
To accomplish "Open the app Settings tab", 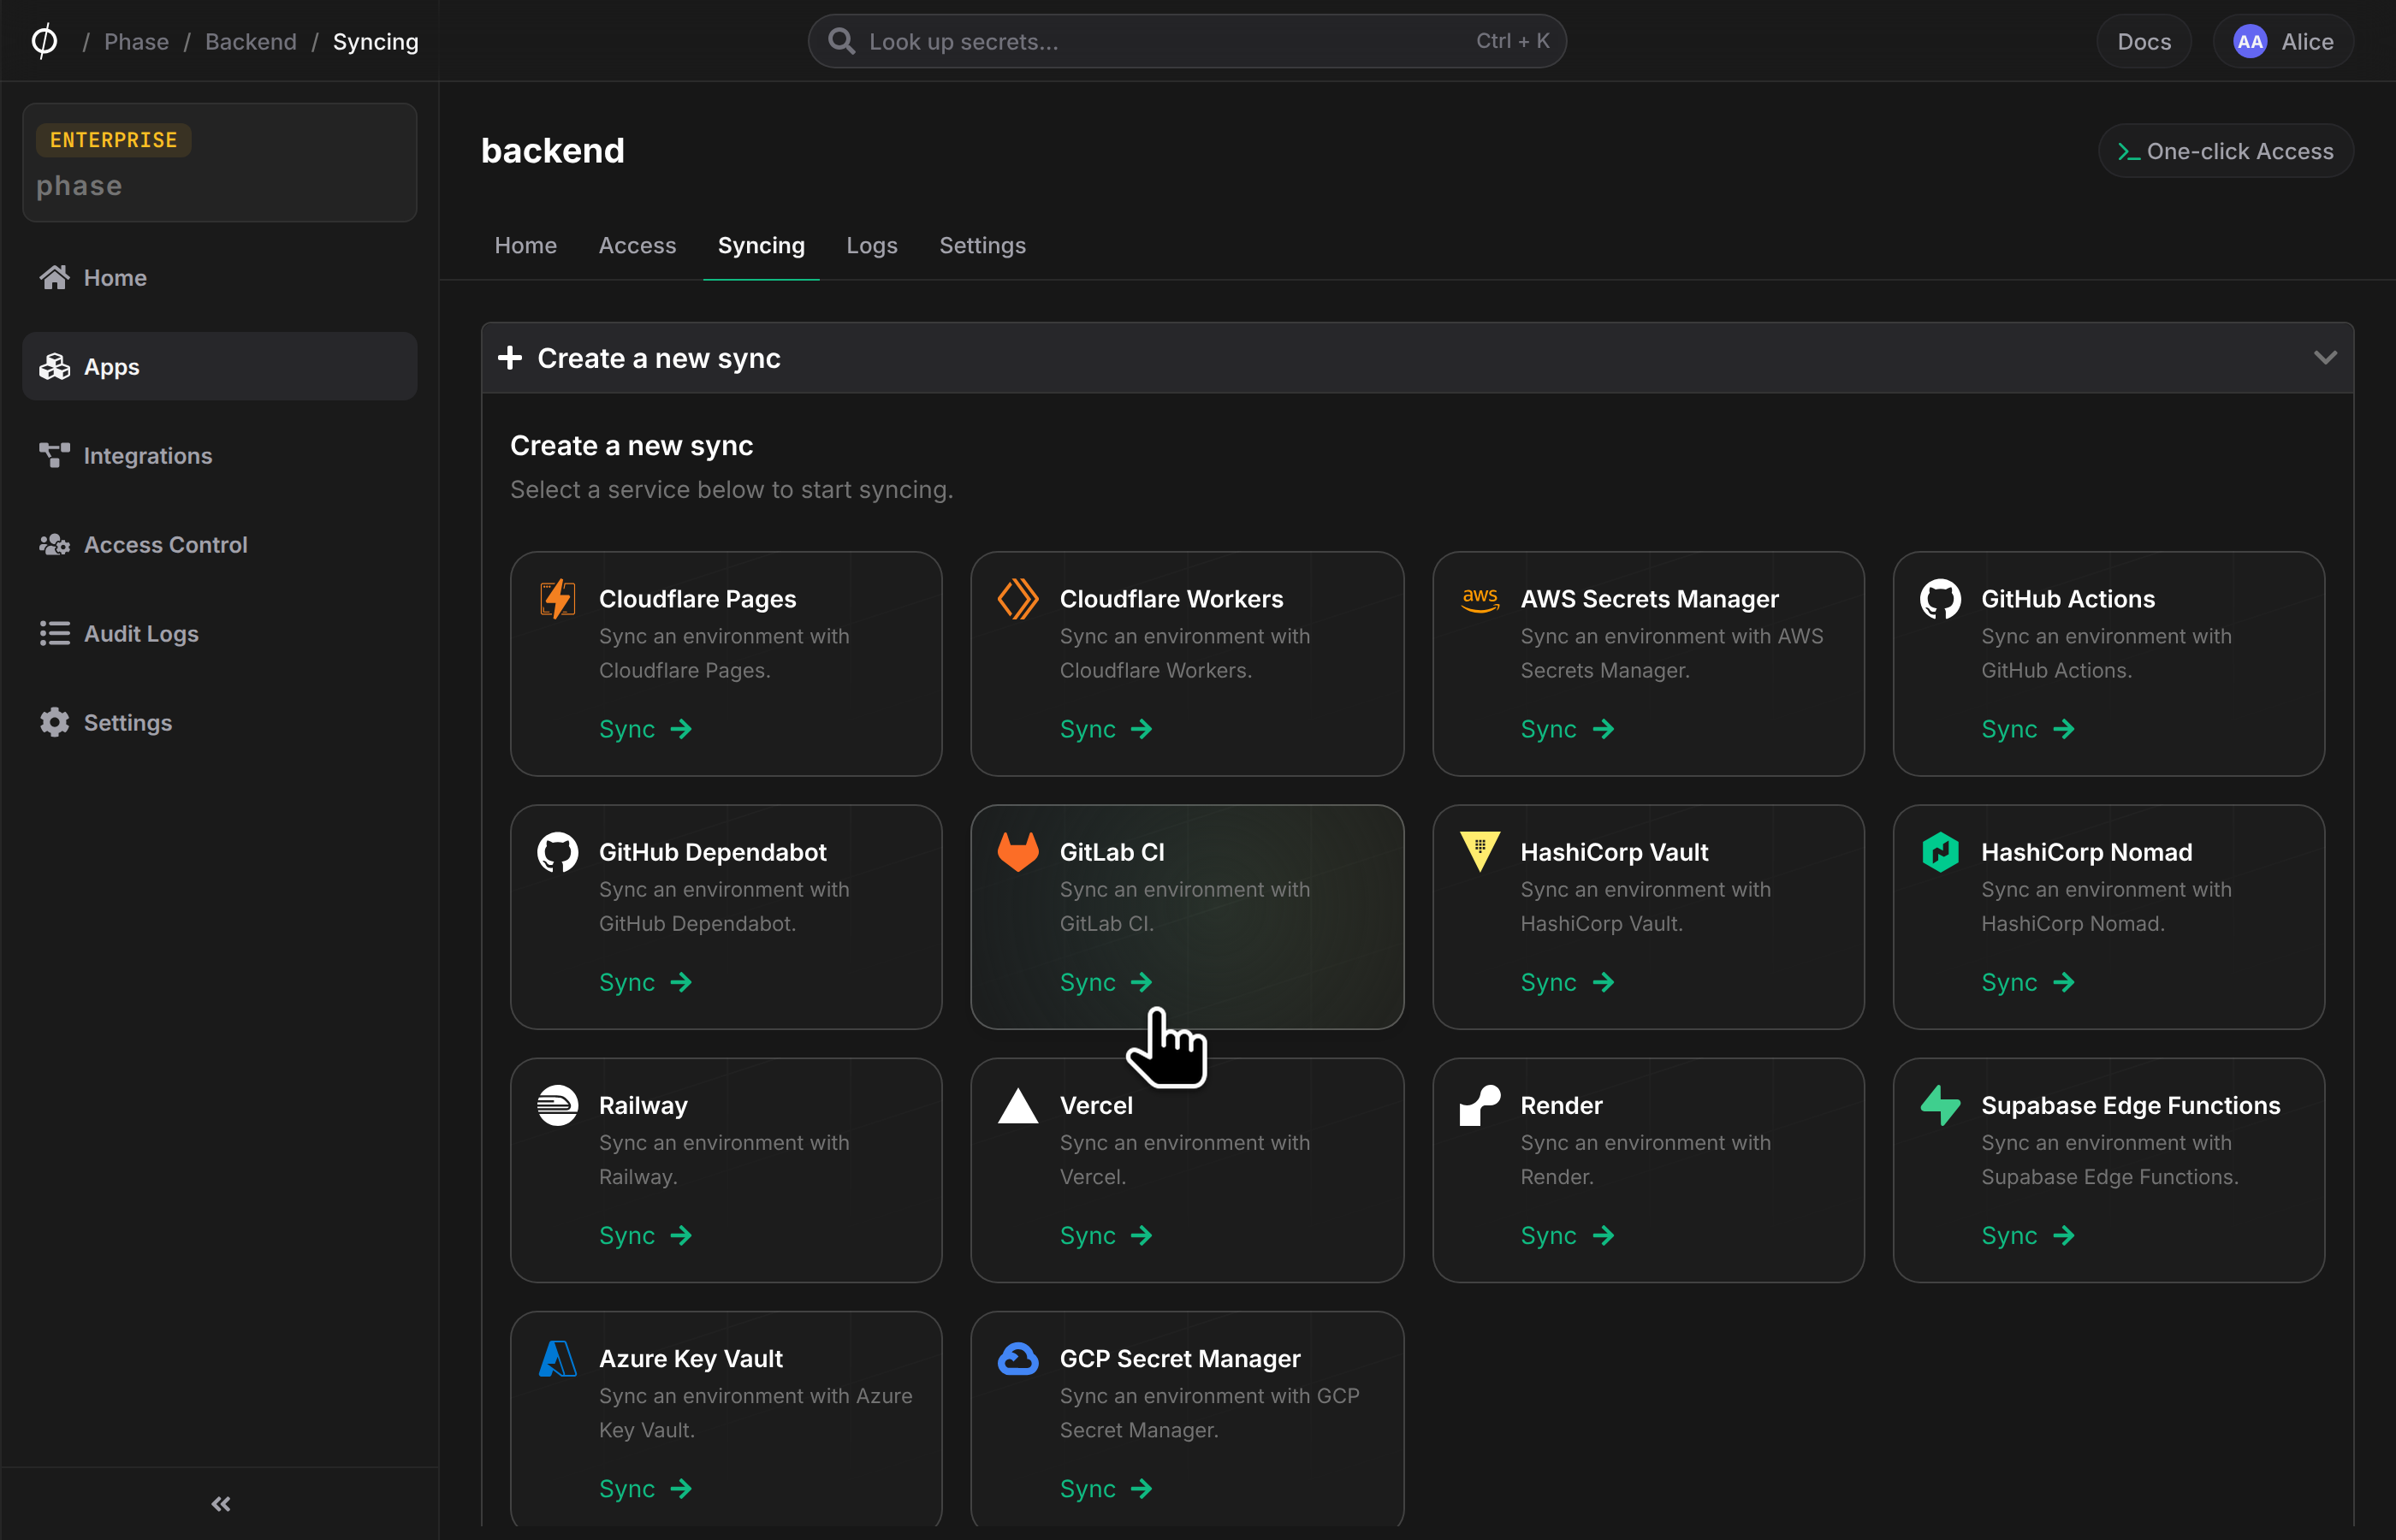I will (982, 245).
